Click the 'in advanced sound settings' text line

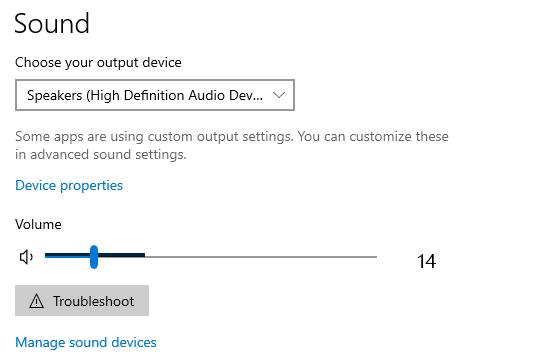(x=101, y=154)
